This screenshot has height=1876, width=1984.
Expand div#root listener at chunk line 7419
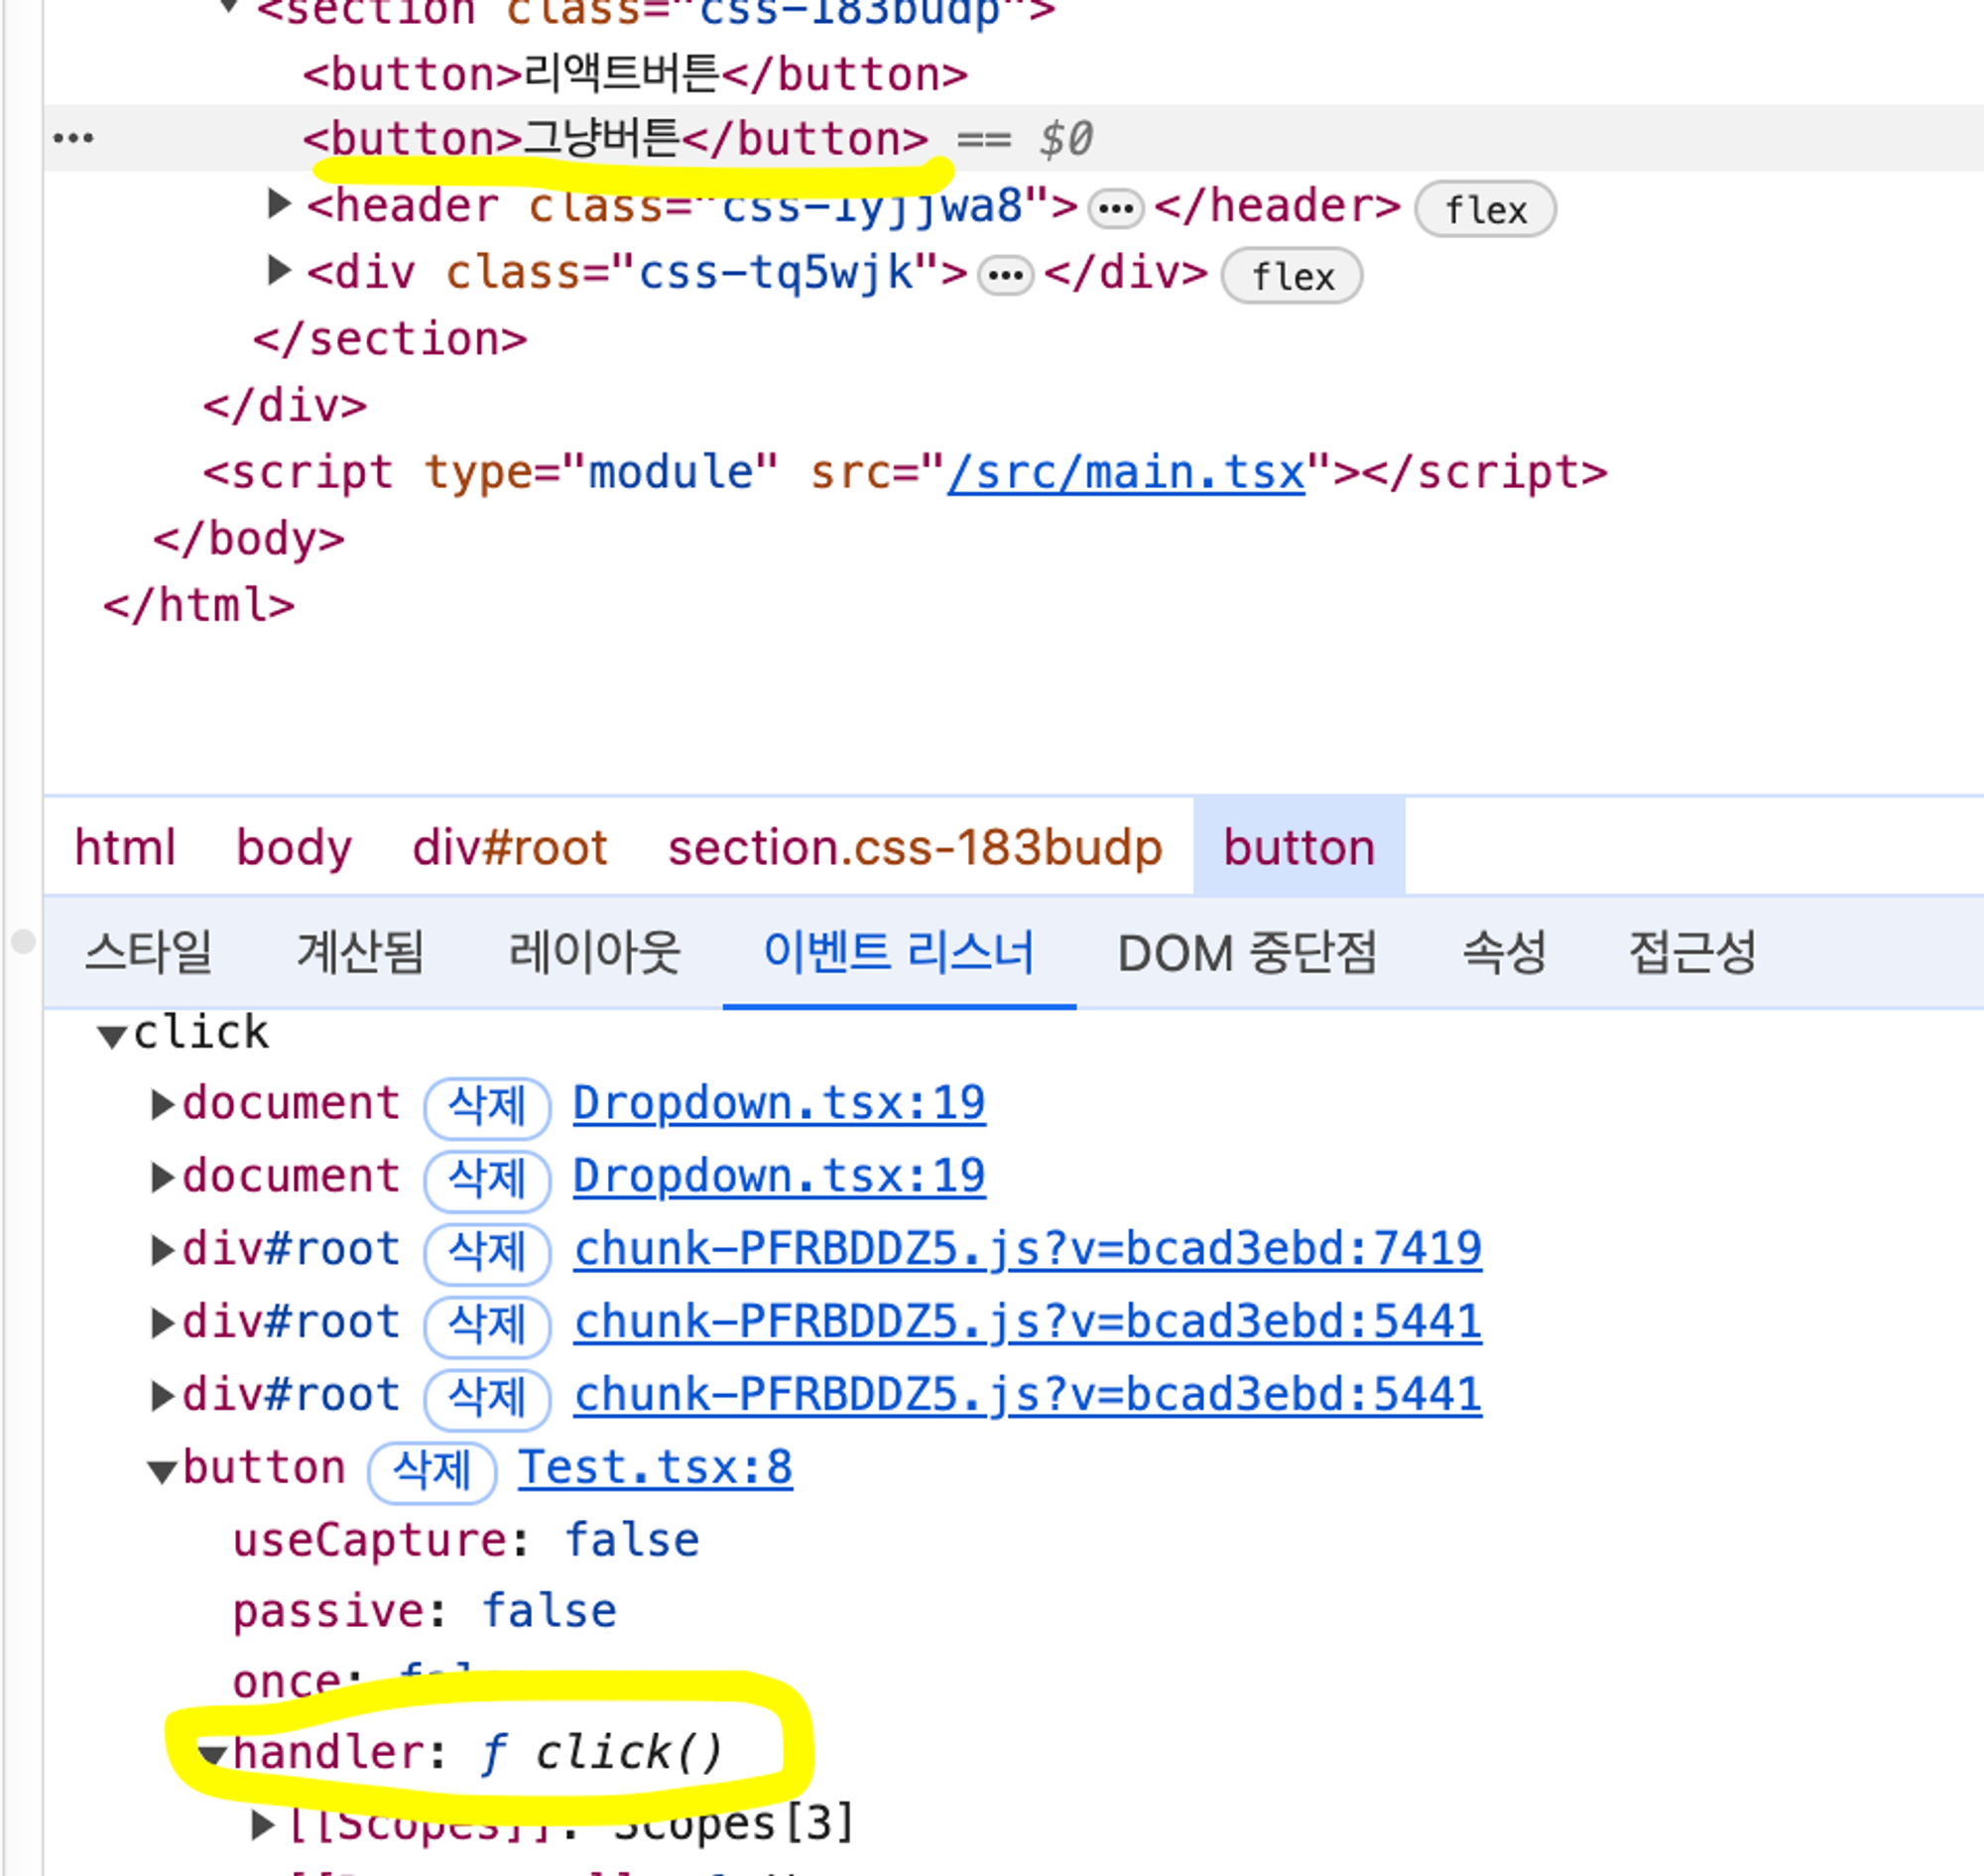(x=162, y=1250)
